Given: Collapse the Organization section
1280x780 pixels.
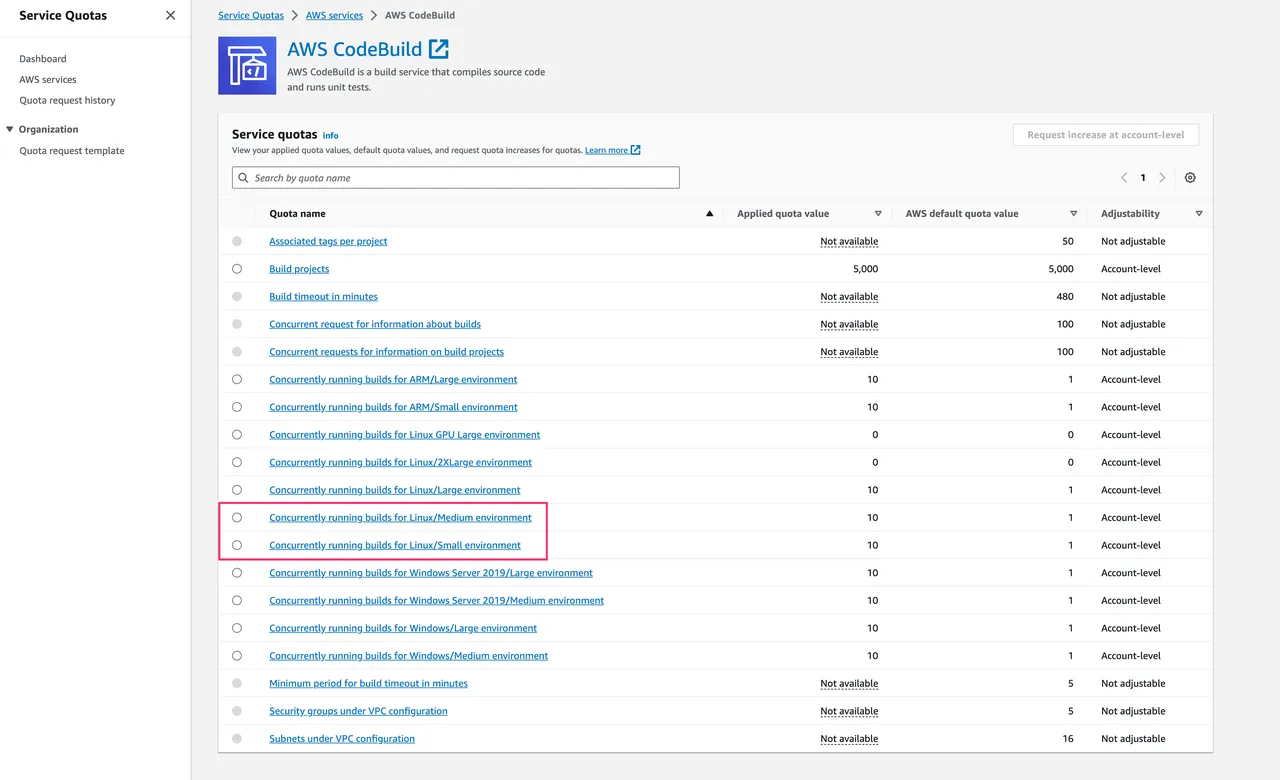Looking at the screenshot, I should click(10, 129).
